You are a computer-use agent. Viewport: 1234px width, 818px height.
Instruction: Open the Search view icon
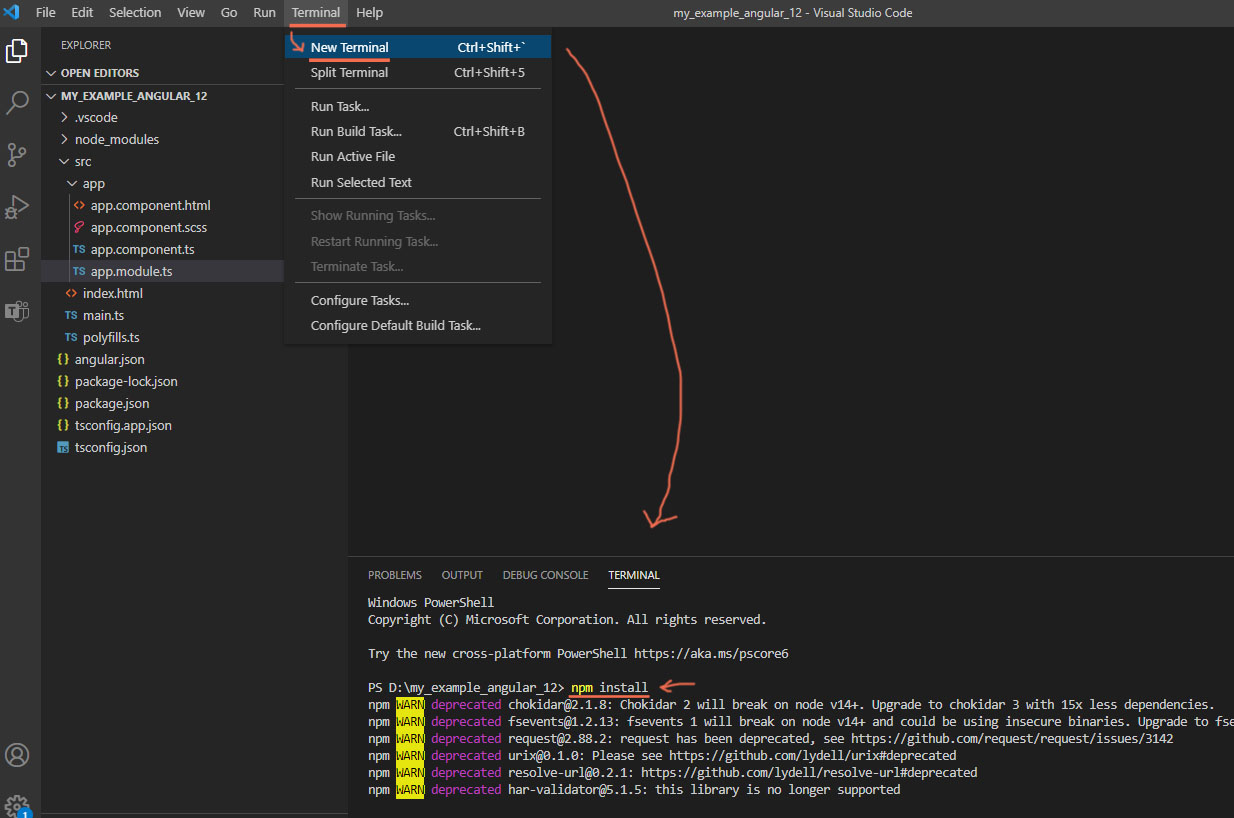[17, 102]
